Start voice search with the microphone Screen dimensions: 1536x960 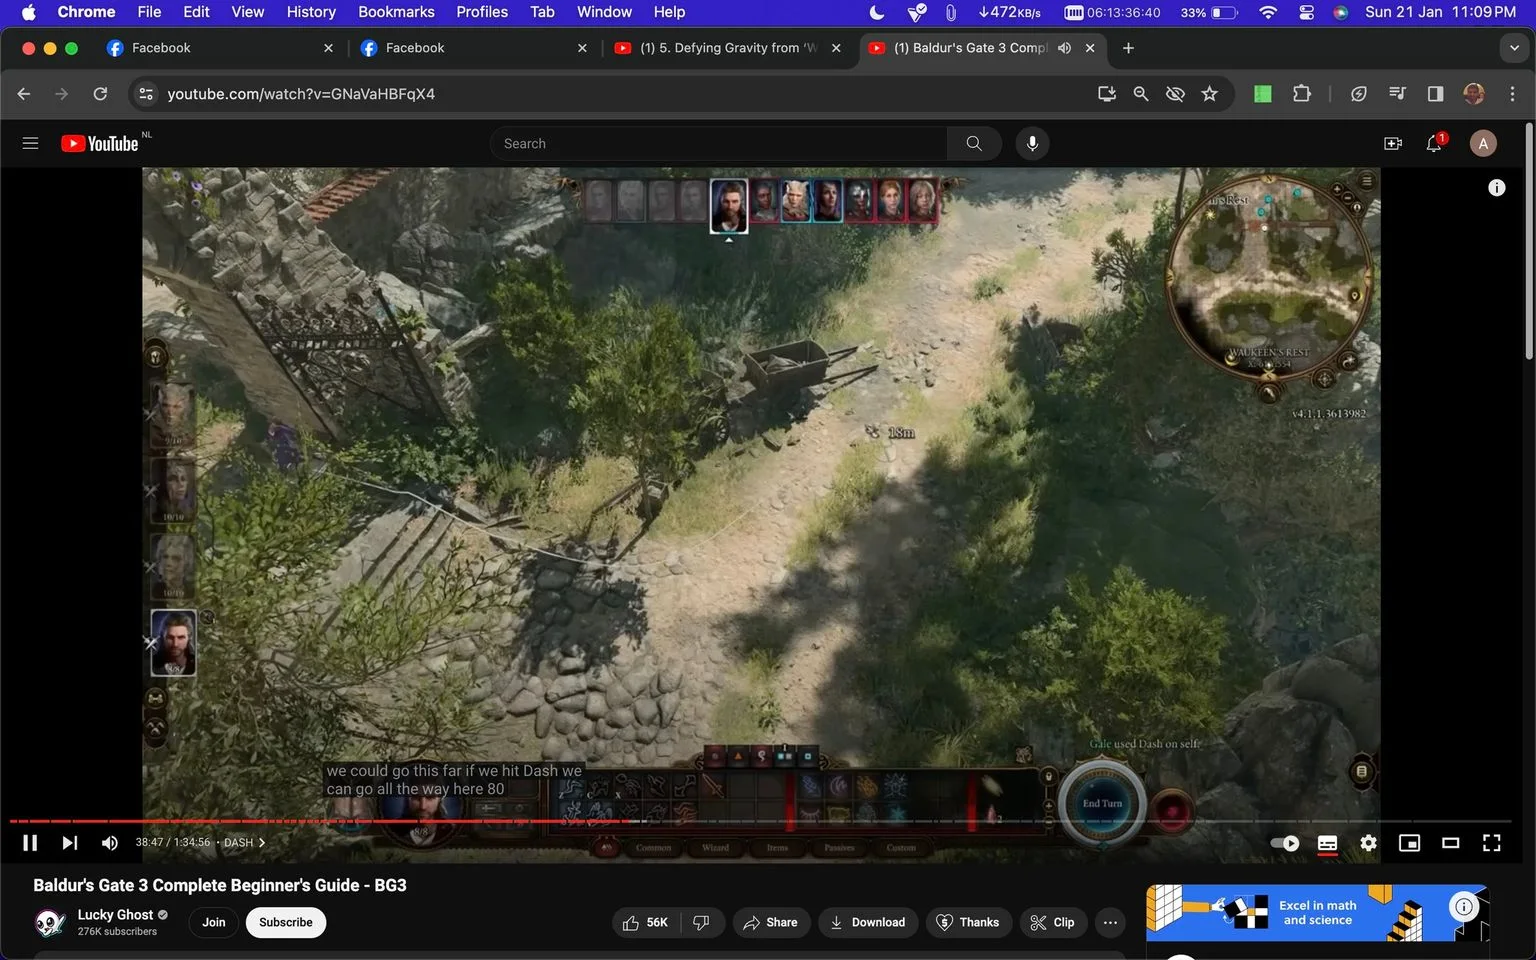point(1032,143)
